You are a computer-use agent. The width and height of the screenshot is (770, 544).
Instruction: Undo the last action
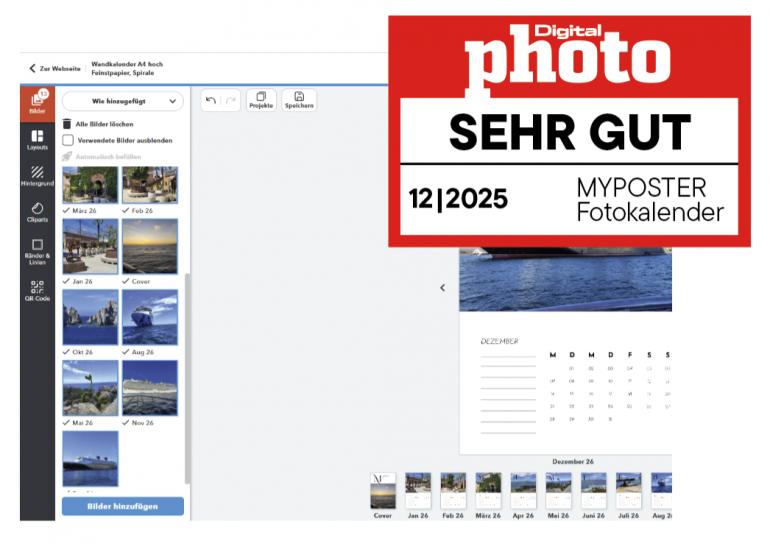[x=211, y=100]
